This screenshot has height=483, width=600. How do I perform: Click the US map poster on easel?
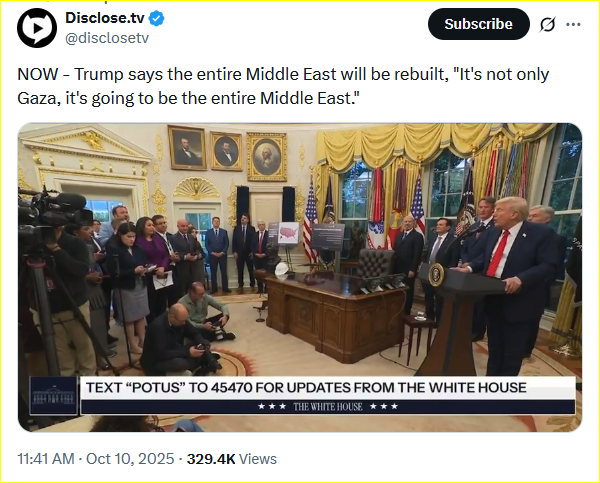(289, 233)
